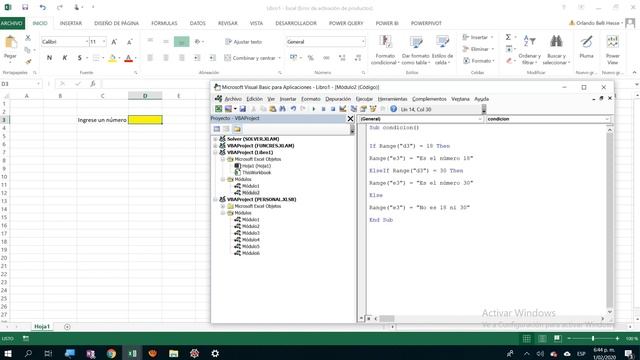Click the Undo arrow in the VBA toolbar
The width and height of the screenshot is (640, 360).
pos(293,109)
